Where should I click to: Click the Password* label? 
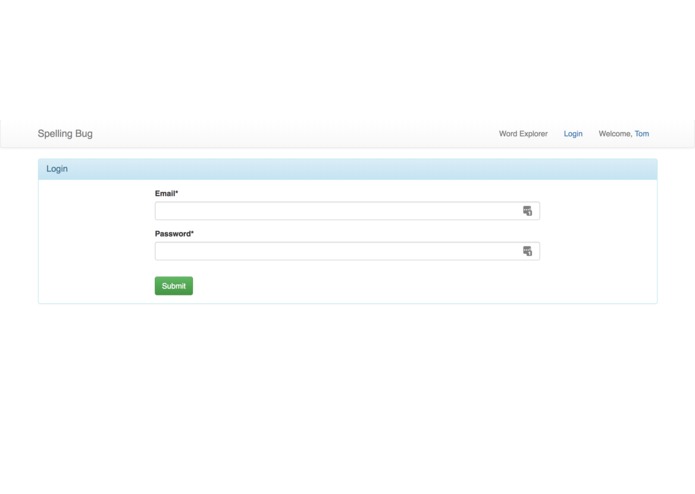pyautogui.click(x=174, y=233)
